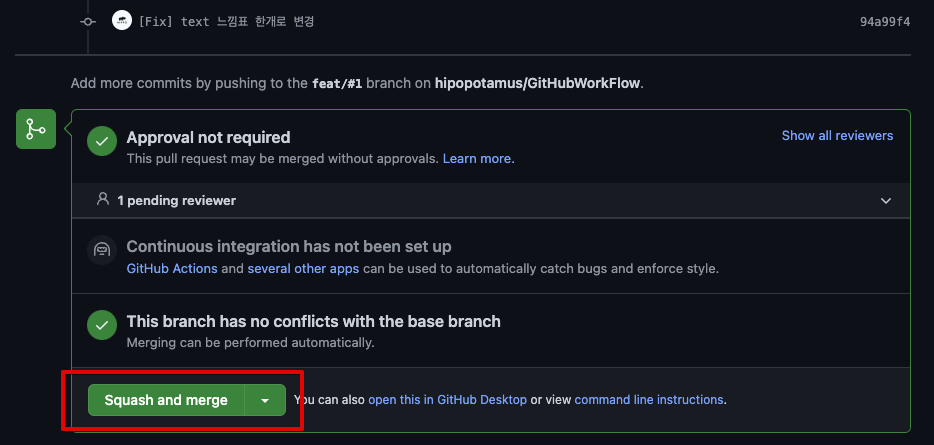Click the Approval not required check icon
Screen dimensions: 934x445
coord(102,142)
